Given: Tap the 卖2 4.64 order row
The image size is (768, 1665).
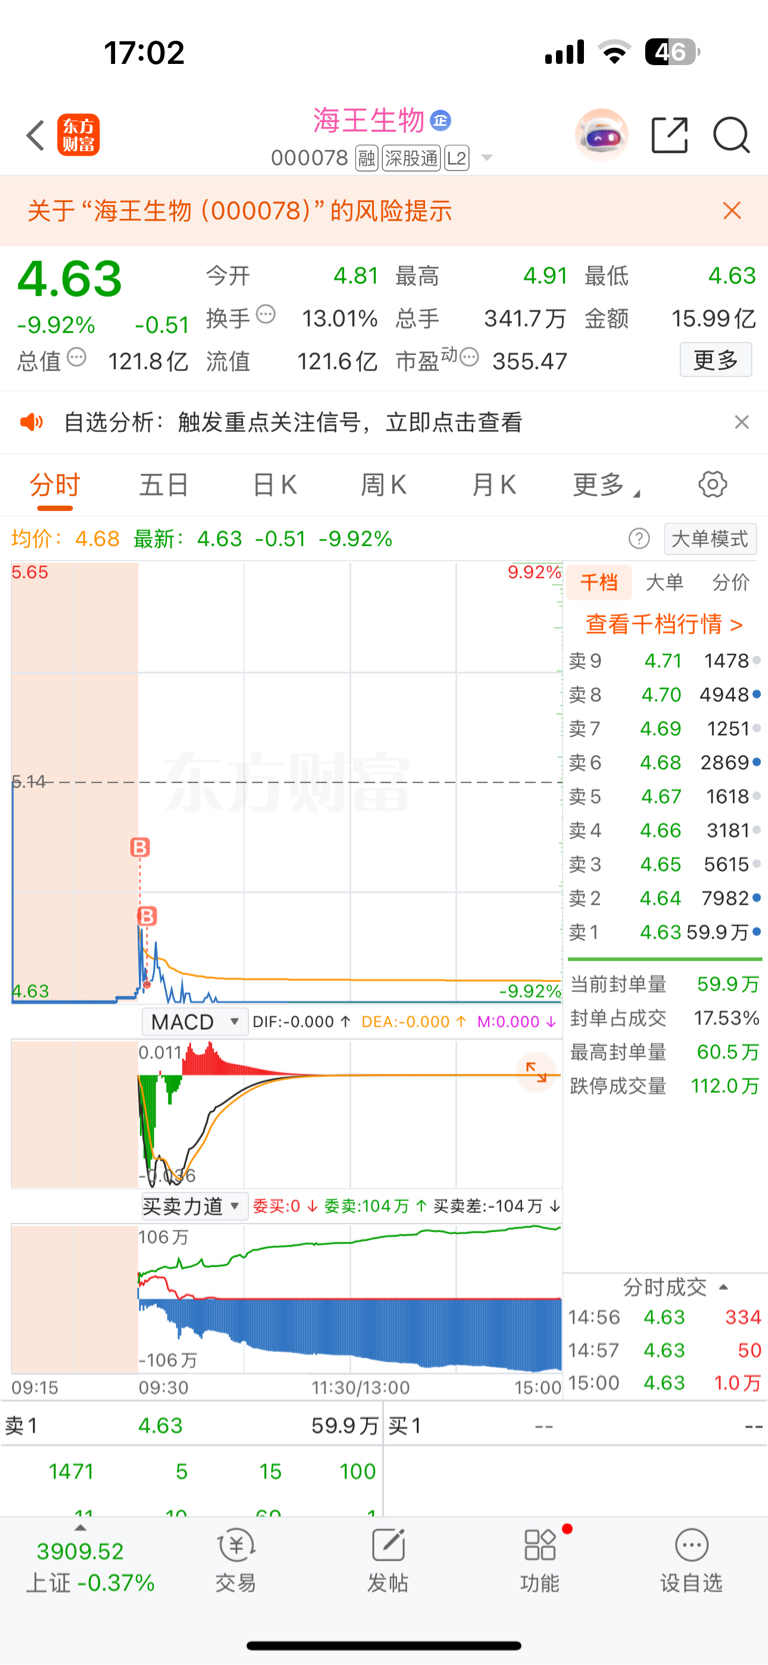Looking at the screenshot, I should 665,899.
